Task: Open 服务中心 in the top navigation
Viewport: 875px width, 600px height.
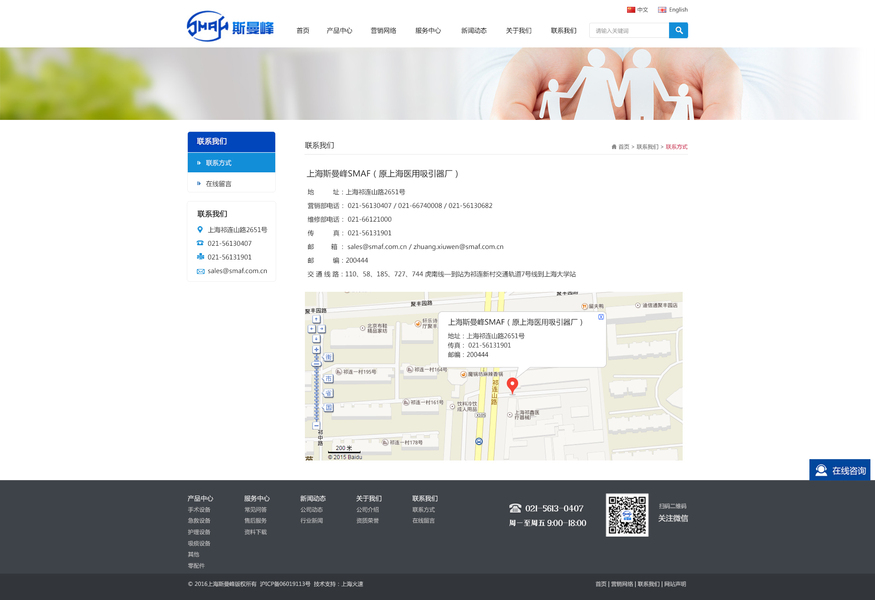Action: pyautogui.click(x=428, y=31)
